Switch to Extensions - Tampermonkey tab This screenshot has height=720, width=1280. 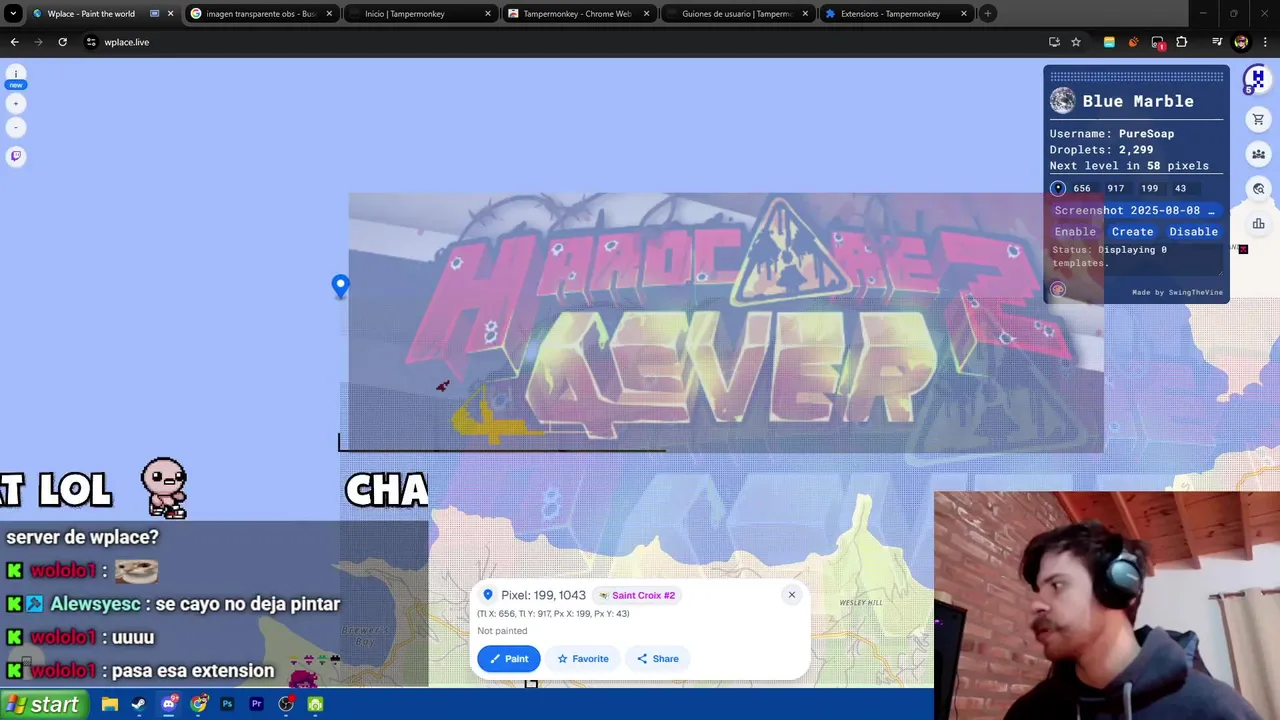point(895,14)
